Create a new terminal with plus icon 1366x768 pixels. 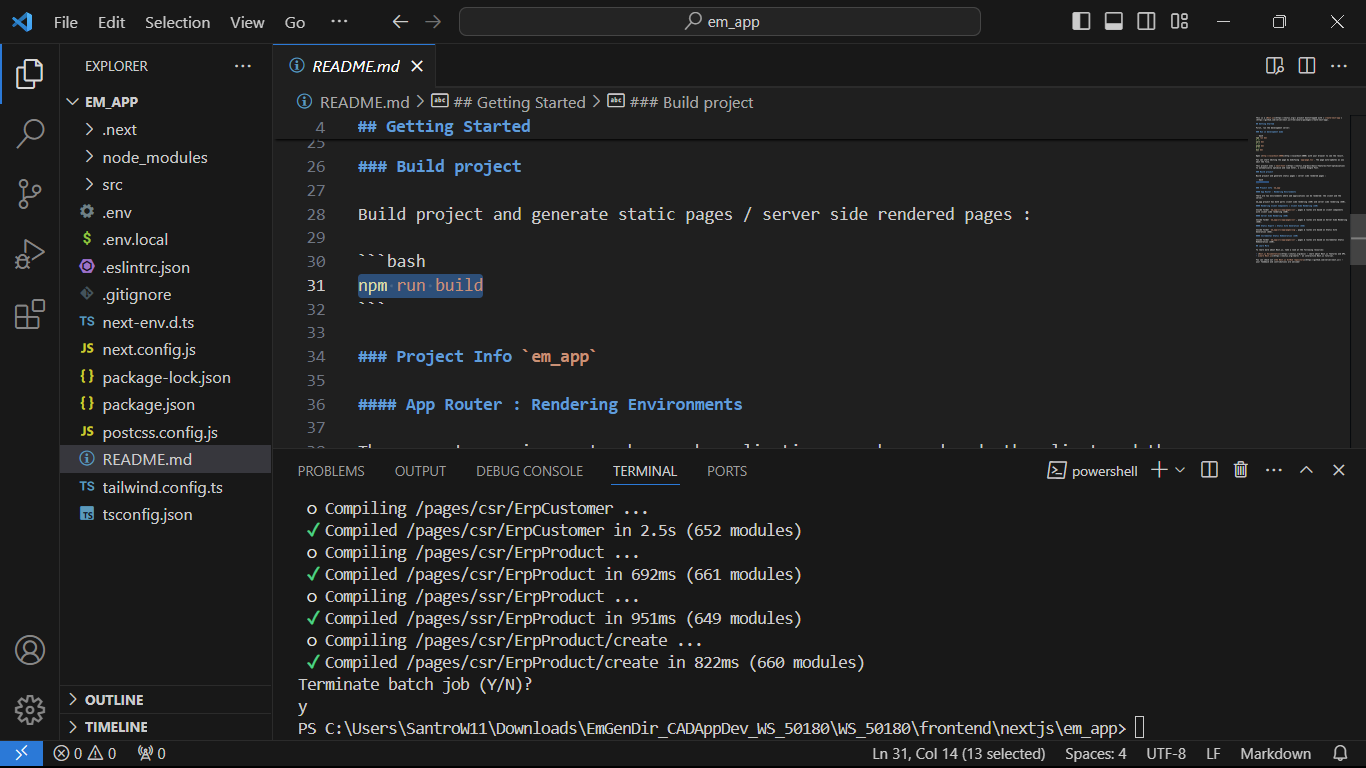[x=1159, y=470]
